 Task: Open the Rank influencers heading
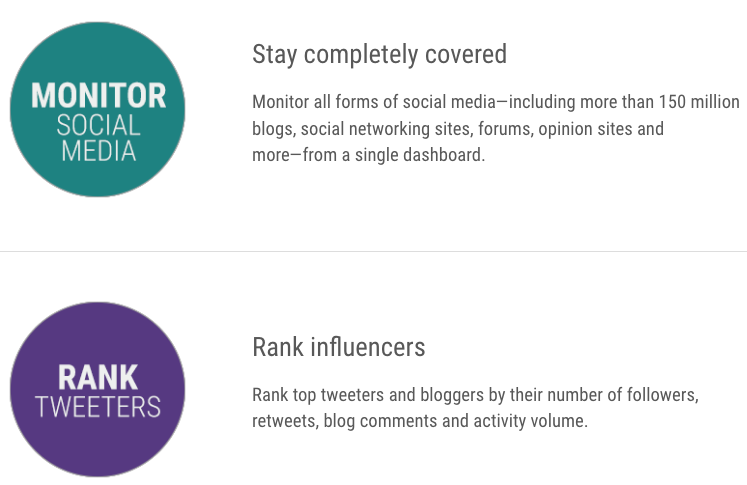339,347
